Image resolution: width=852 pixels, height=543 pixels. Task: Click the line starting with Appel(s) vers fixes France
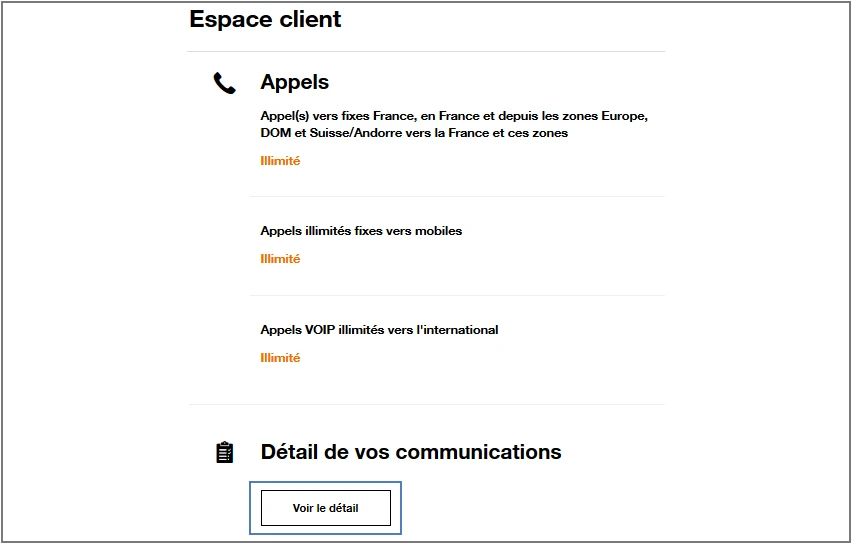coord(454,116)
